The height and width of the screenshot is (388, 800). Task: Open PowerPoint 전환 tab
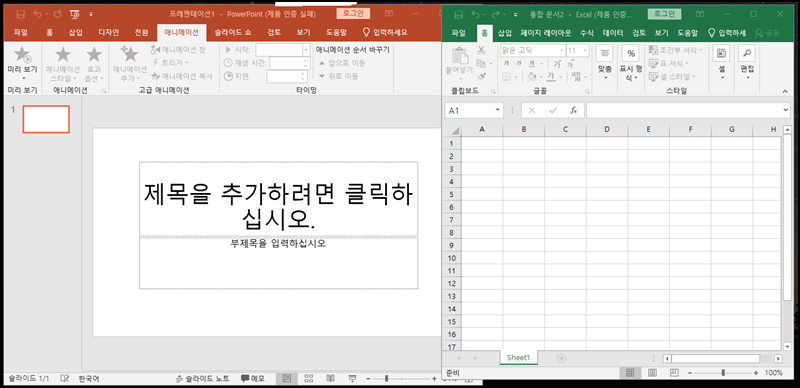coord(141,33)
